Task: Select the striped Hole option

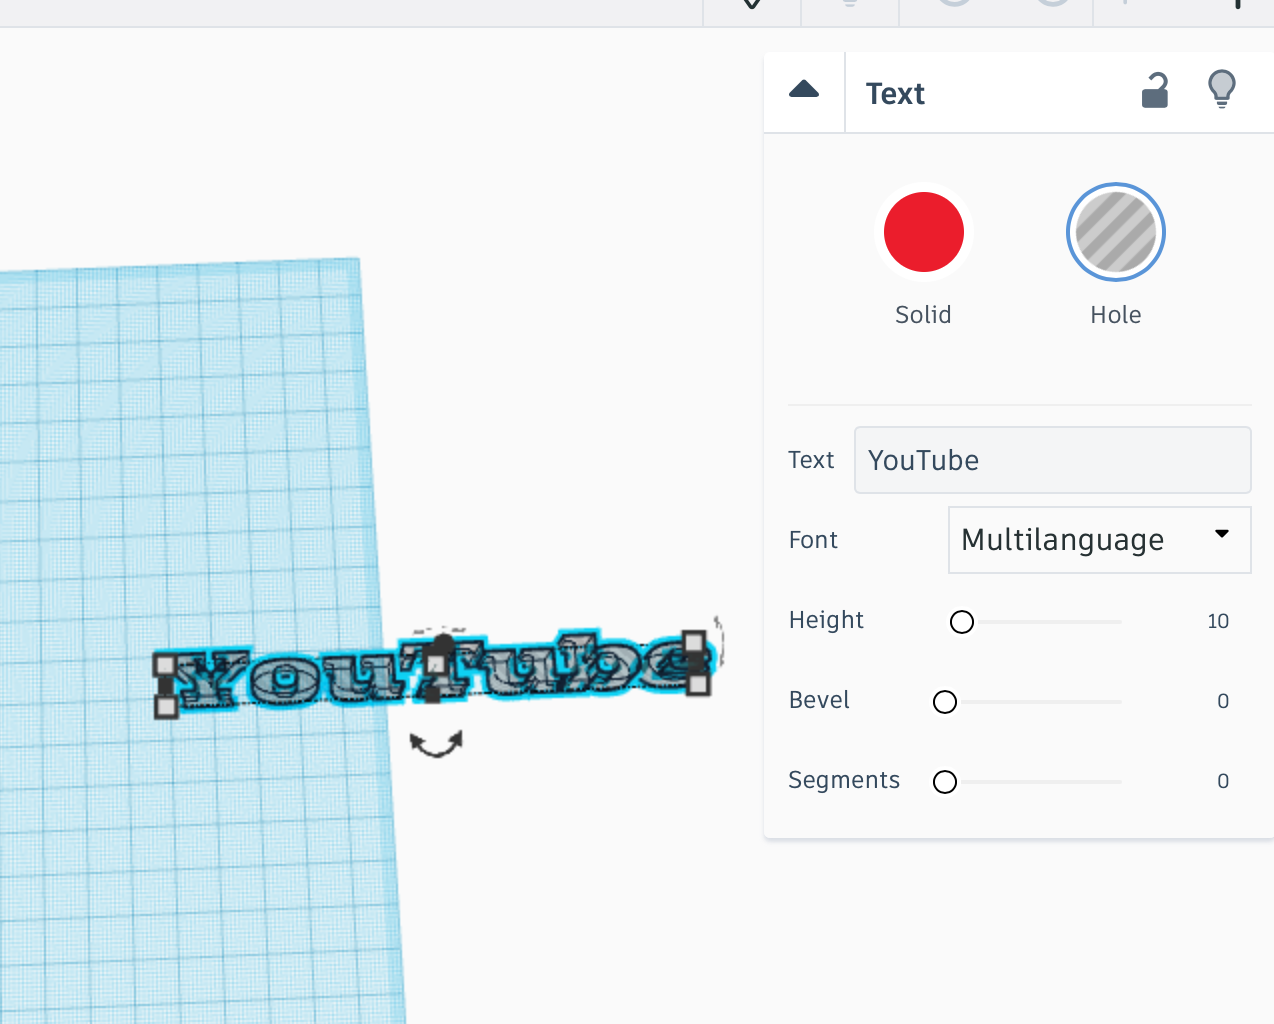Action: coord(1116,232)
